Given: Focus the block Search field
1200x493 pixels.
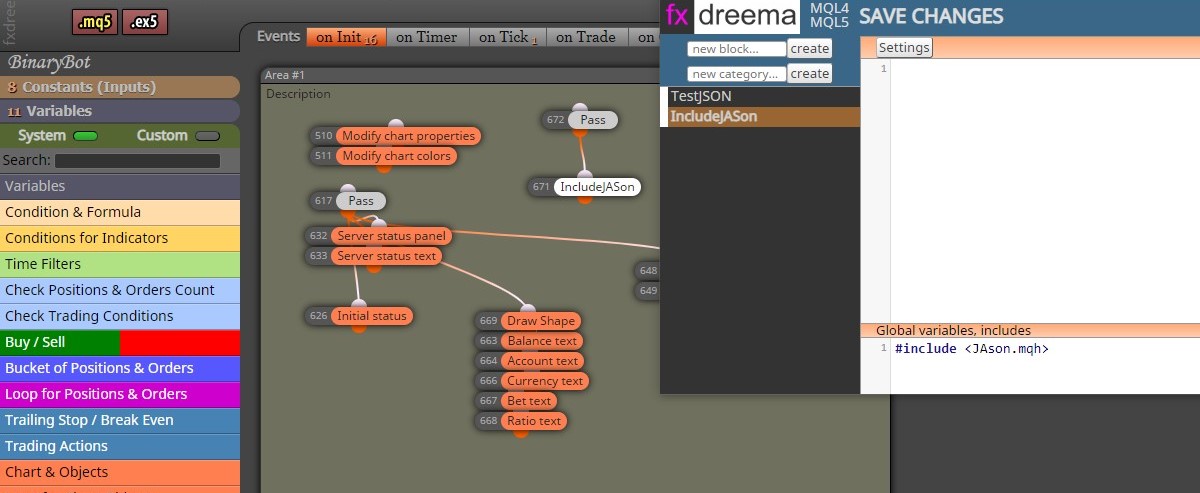Looking at the screenshot, I should [137, 160].
